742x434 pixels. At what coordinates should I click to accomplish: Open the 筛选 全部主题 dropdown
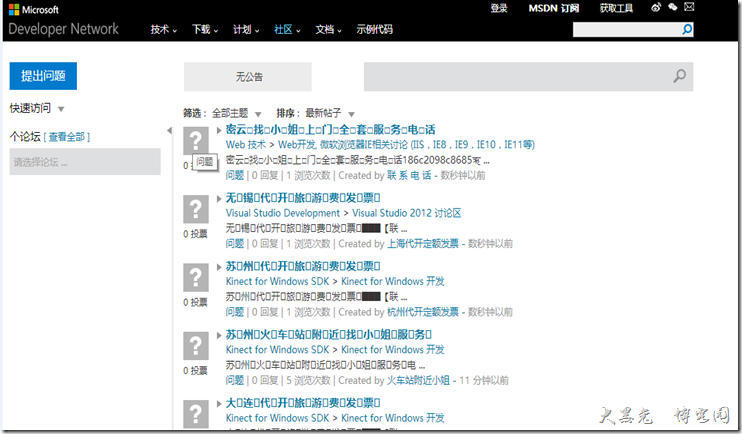(237, 113)
